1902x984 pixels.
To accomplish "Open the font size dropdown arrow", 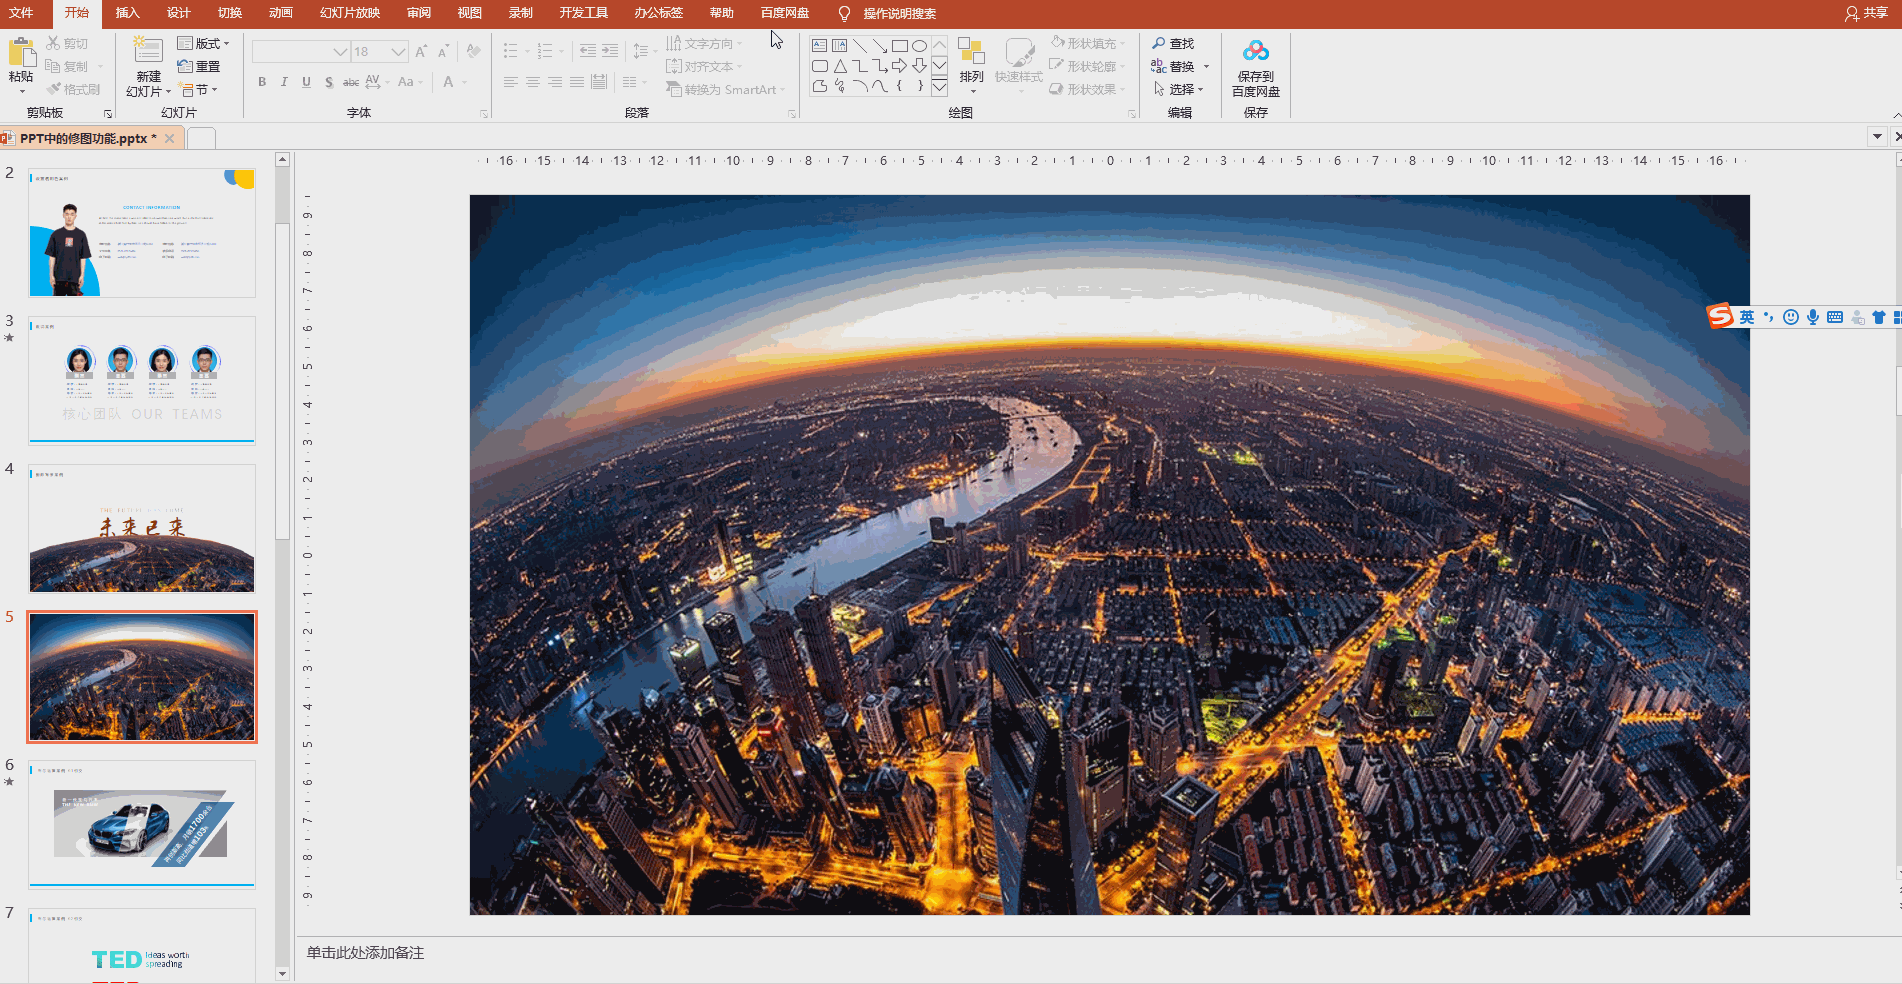I will coord(398,51).
